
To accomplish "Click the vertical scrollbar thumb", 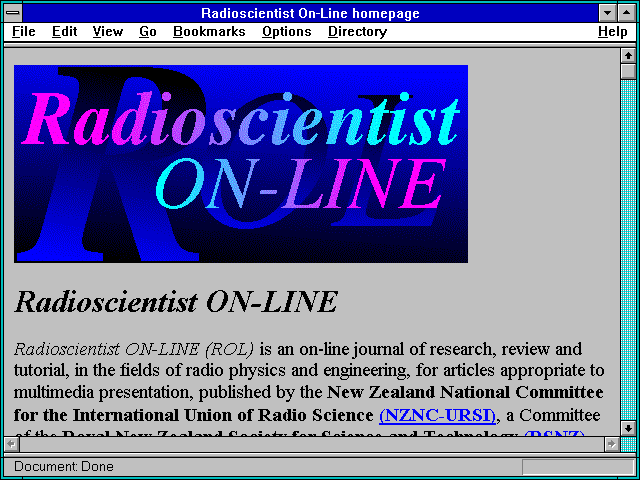I will [x=628, y=71].
